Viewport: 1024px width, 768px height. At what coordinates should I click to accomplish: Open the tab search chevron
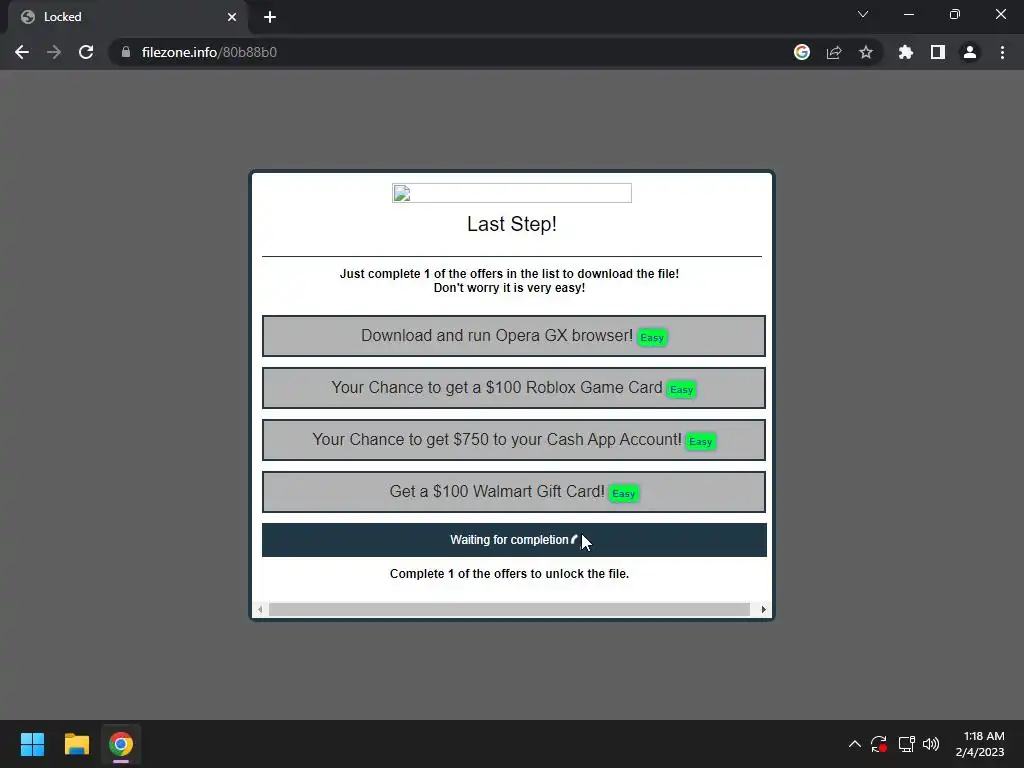(x=863, y=14)
